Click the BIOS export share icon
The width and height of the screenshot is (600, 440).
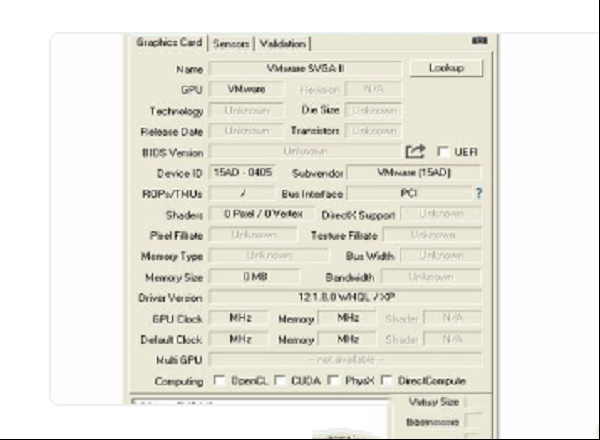pos(415,152)
